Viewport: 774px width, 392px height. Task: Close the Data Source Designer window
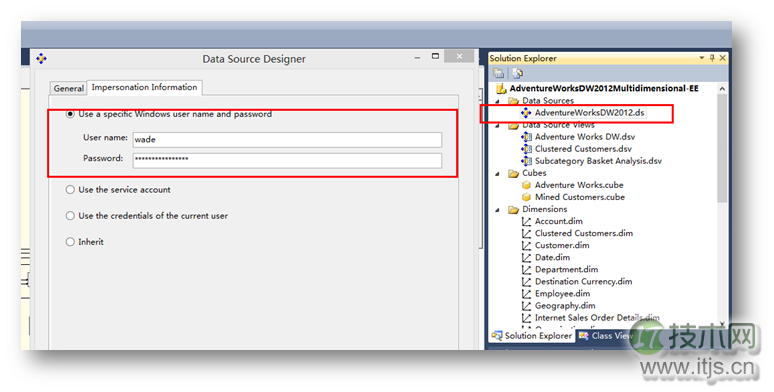click(x=459, y=56)
